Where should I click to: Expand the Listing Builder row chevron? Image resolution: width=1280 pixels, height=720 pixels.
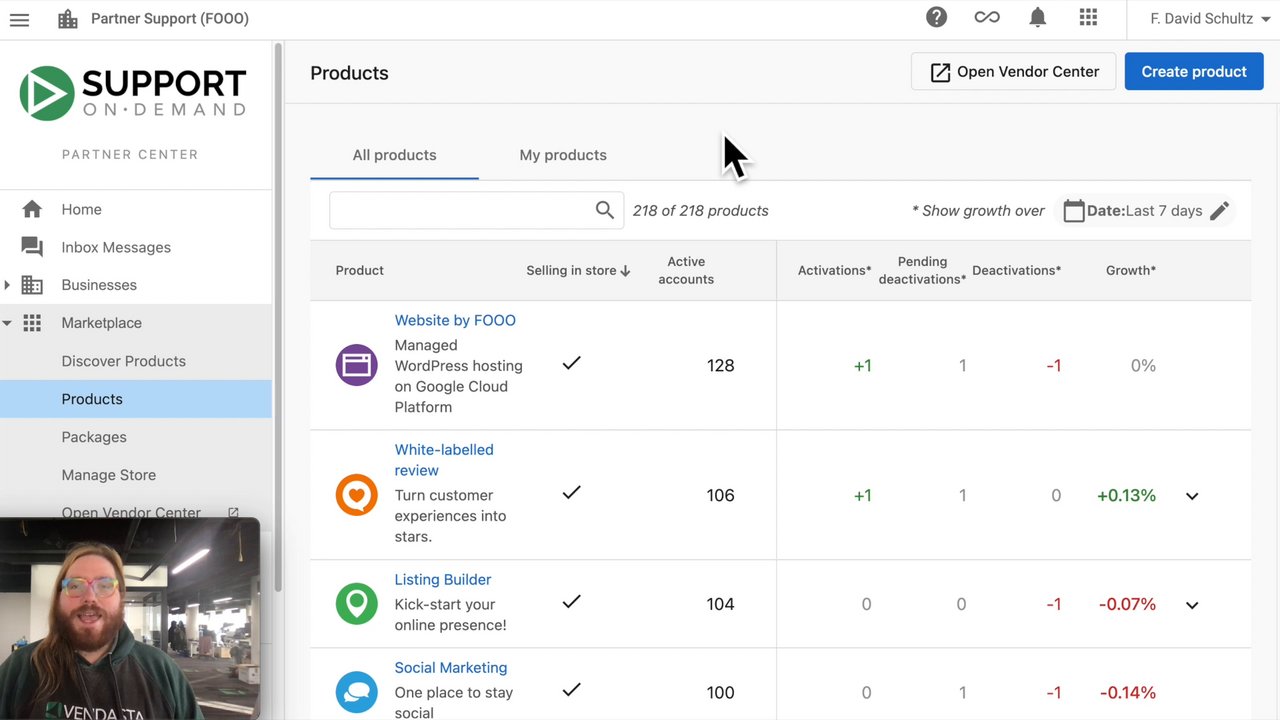tap(1192, 605)
